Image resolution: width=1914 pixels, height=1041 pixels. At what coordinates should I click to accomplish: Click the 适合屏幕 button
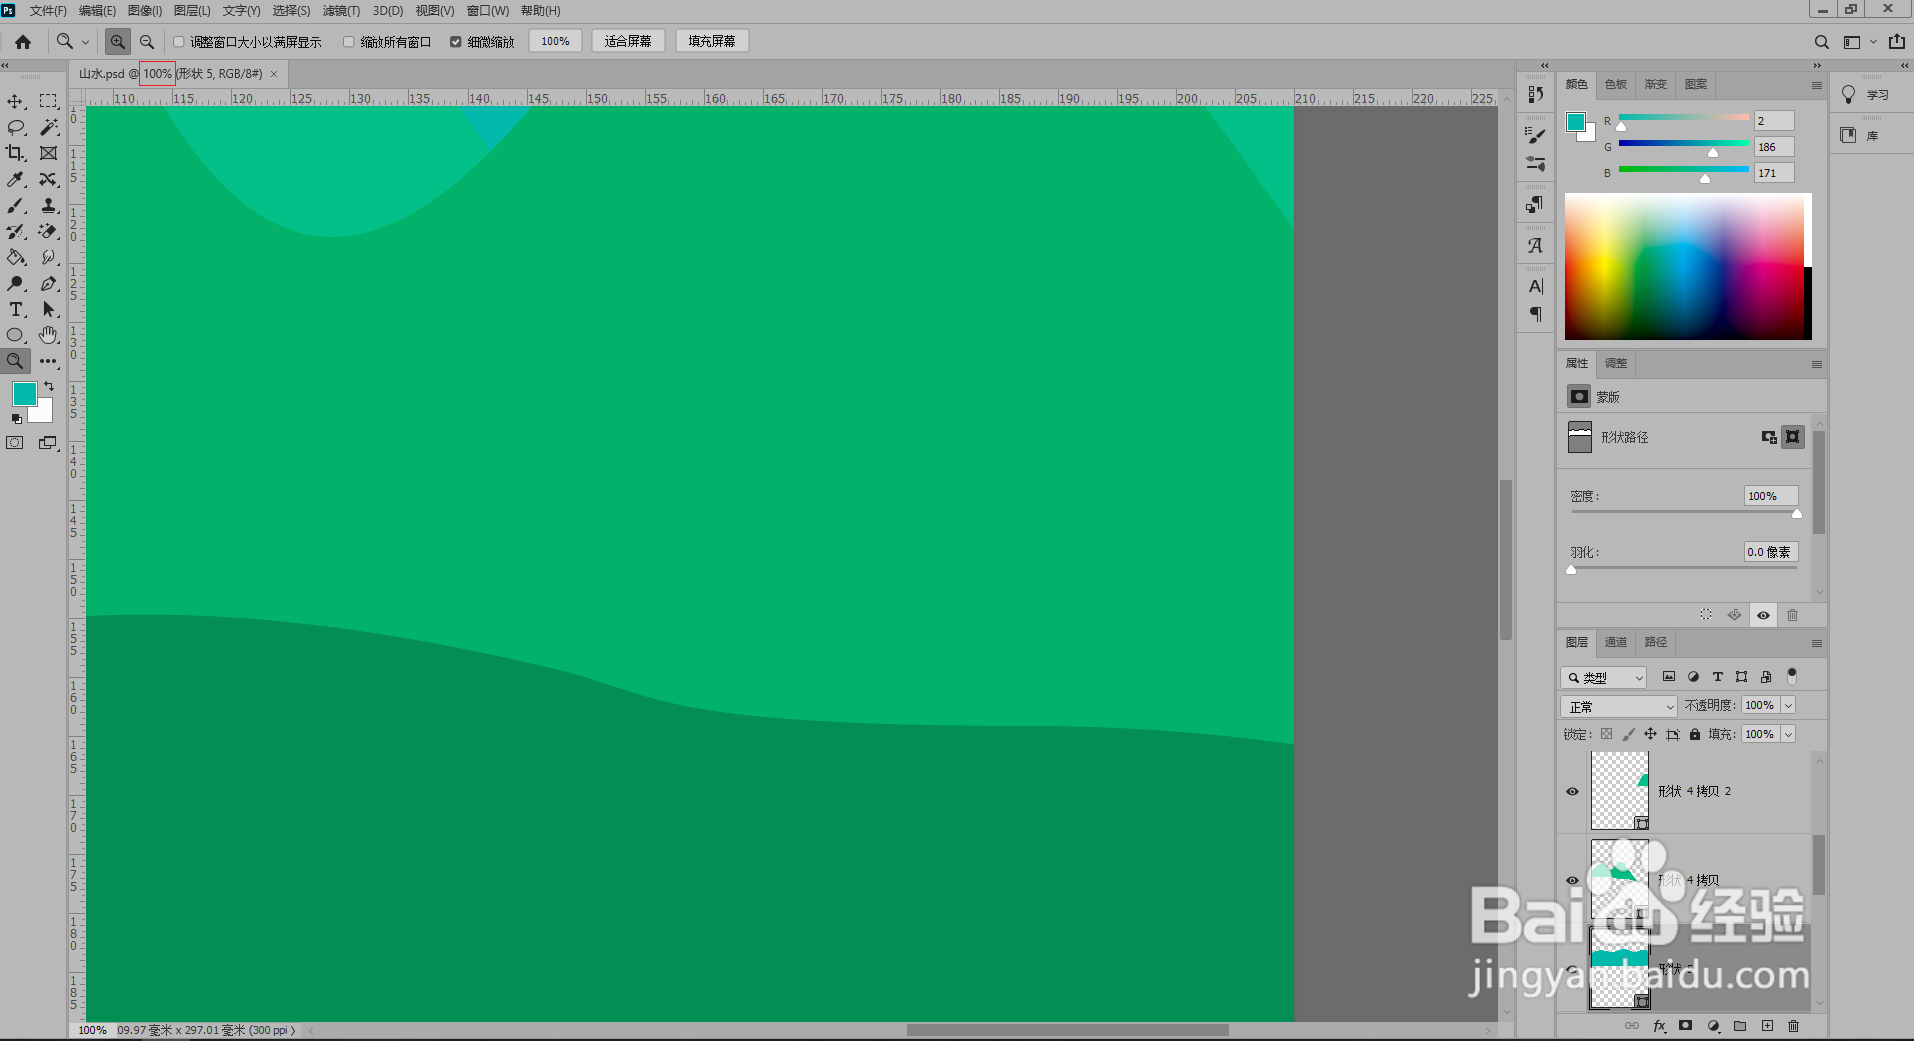coord(628,40)
